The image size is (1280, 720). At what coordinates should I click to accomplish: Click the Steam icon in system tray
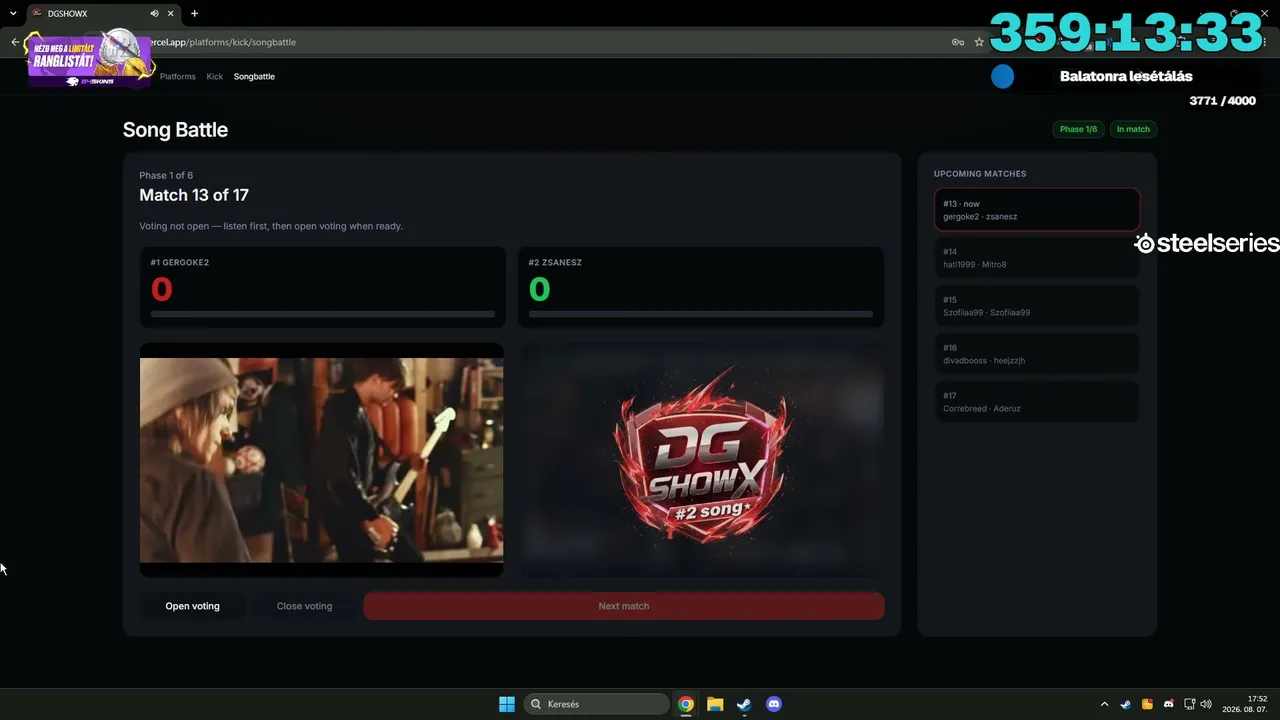[x=1125, y=704]
